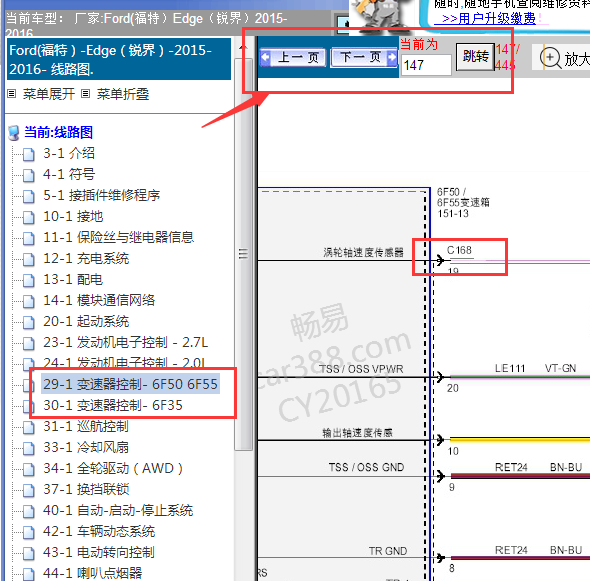Click the 放大 zoom in magnifier icon
This screenshot has height=581, width=590.
(550, 58)
